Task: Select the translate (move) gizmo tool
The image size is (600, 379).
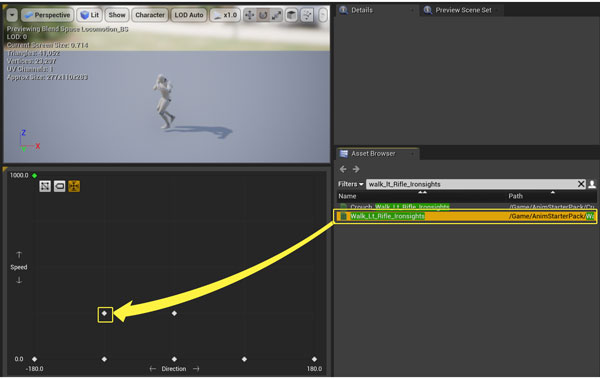Action: click(249, 15)
